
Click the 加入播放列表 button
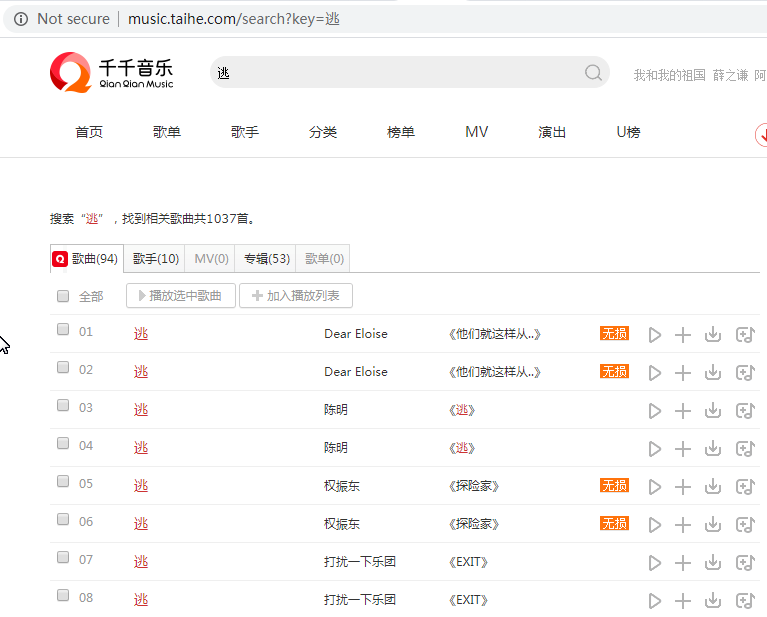tap(296, 296)
